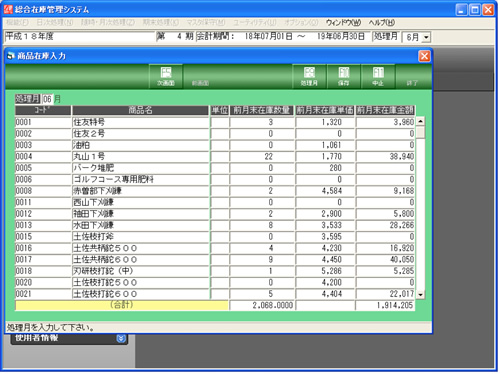Open the ヘルプ(H) menu
Image resolution: width=500 pixels, height=374 pixels.
tap(382, 23)
